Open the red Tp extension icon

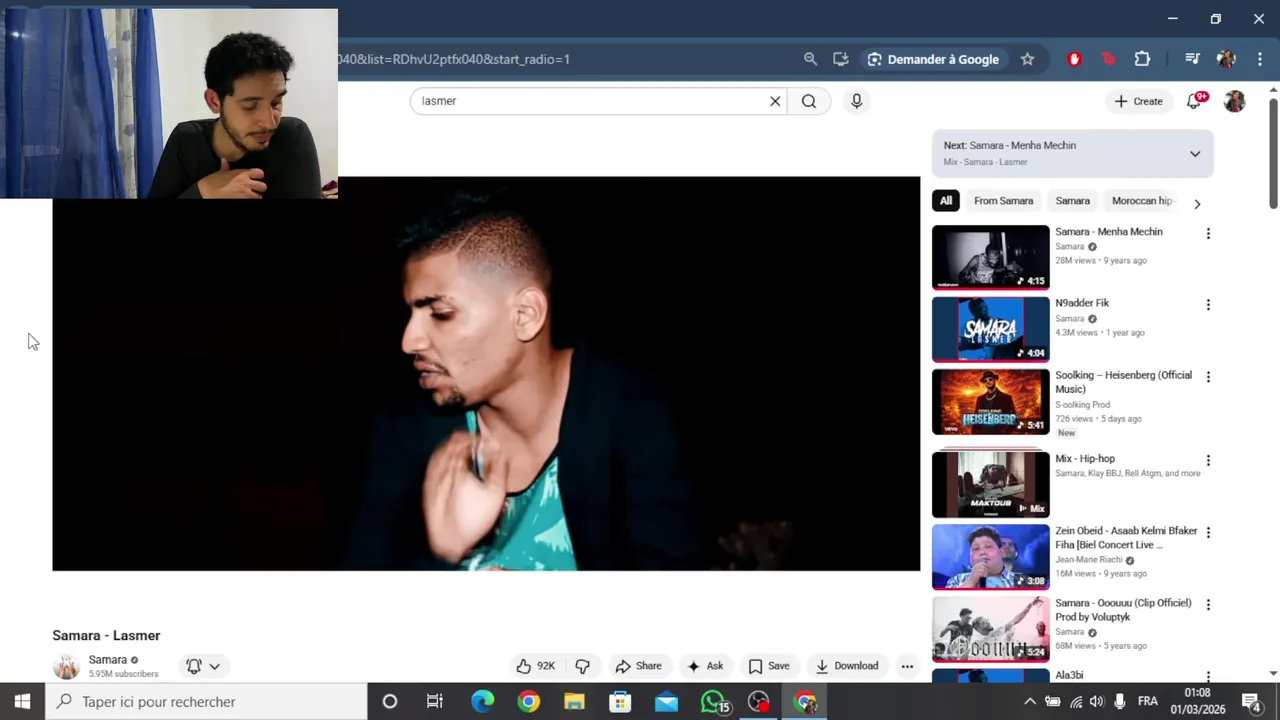pyautogui.click(x=1108, y=59)
